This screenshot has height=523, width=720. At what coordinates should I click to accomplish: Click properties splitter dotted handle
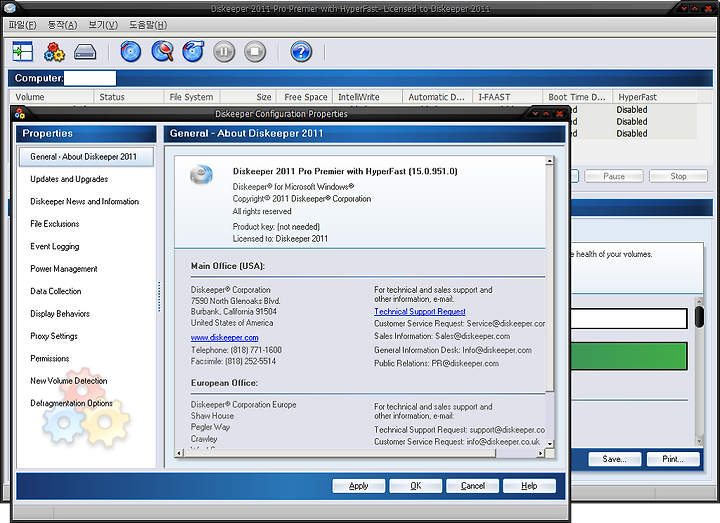click(159, 297)
